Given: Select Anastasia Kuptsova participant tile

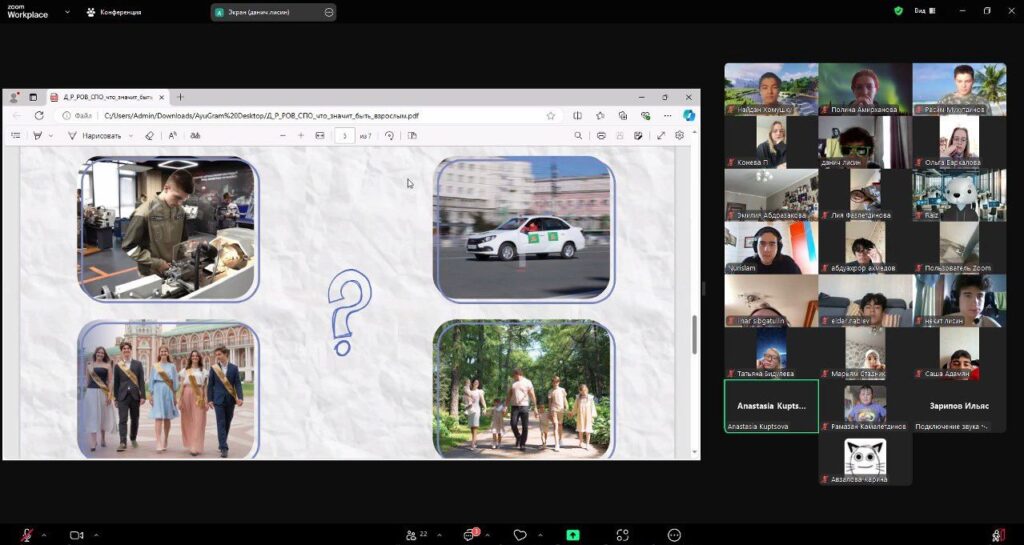Looking at the screenshot, I should (771, 406).
